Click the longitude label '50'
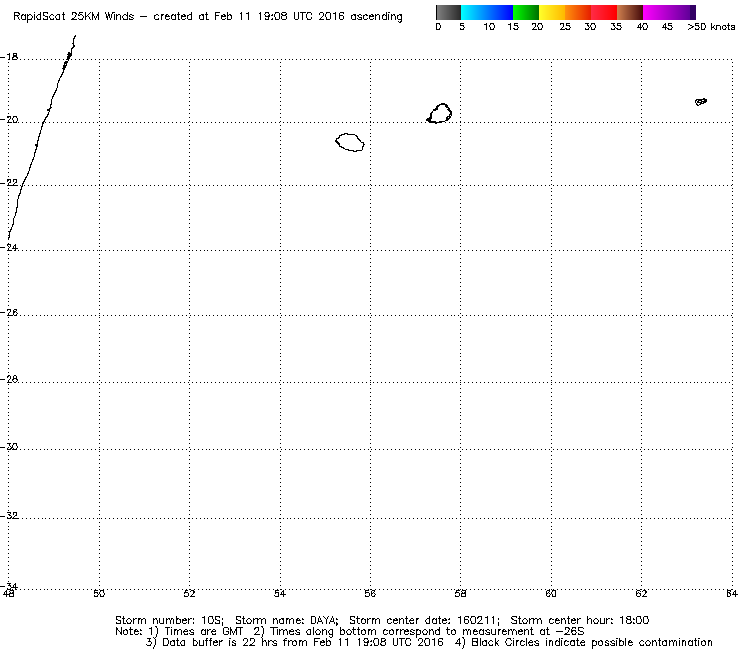The width and height of the screenshot is (740, 650). click(99, 594)
